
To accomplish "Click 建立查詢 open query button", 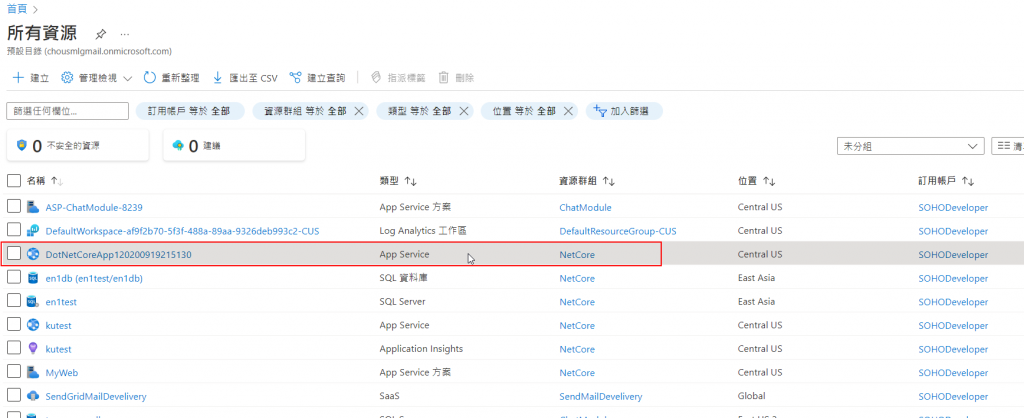I will click(x=317, y=78).
